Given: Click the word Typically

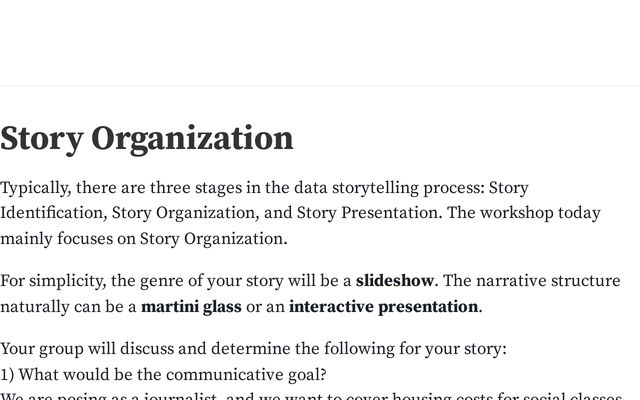Looking at the screenshot, I should [x=34, y=188].
